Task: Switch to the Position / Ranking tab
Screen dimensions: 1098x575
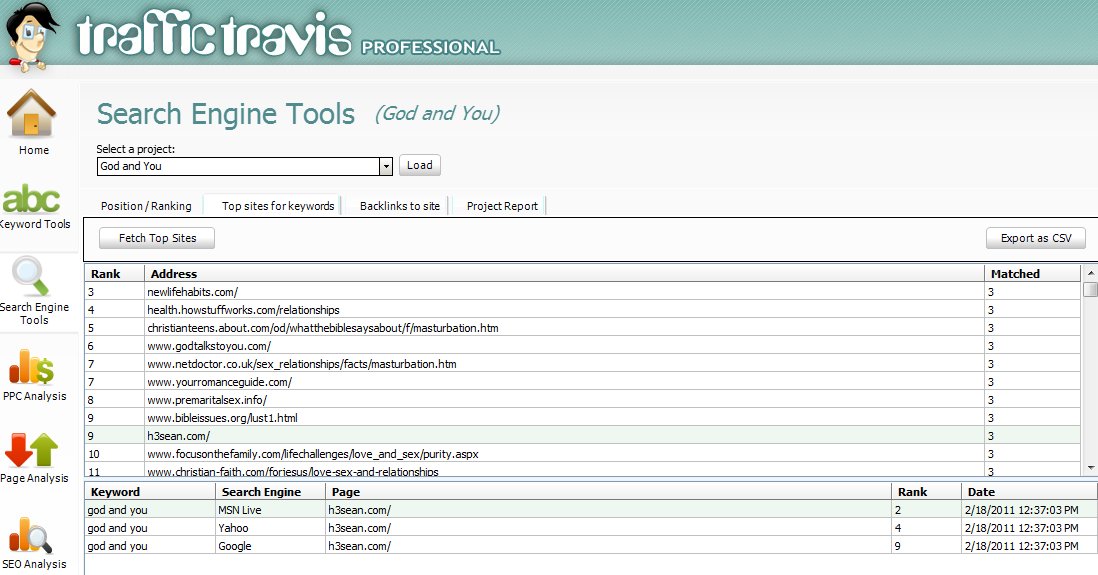Action: (x=146, y=206)
